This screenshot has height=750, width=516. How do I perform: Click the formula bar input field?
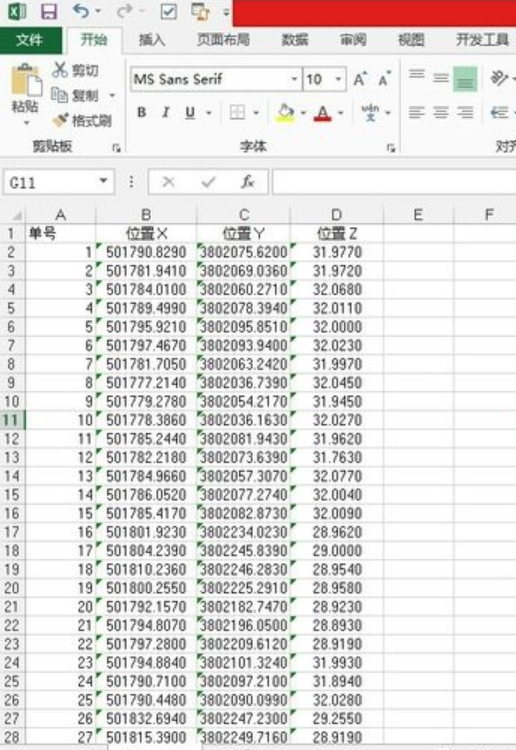click(x=394, y=182)
